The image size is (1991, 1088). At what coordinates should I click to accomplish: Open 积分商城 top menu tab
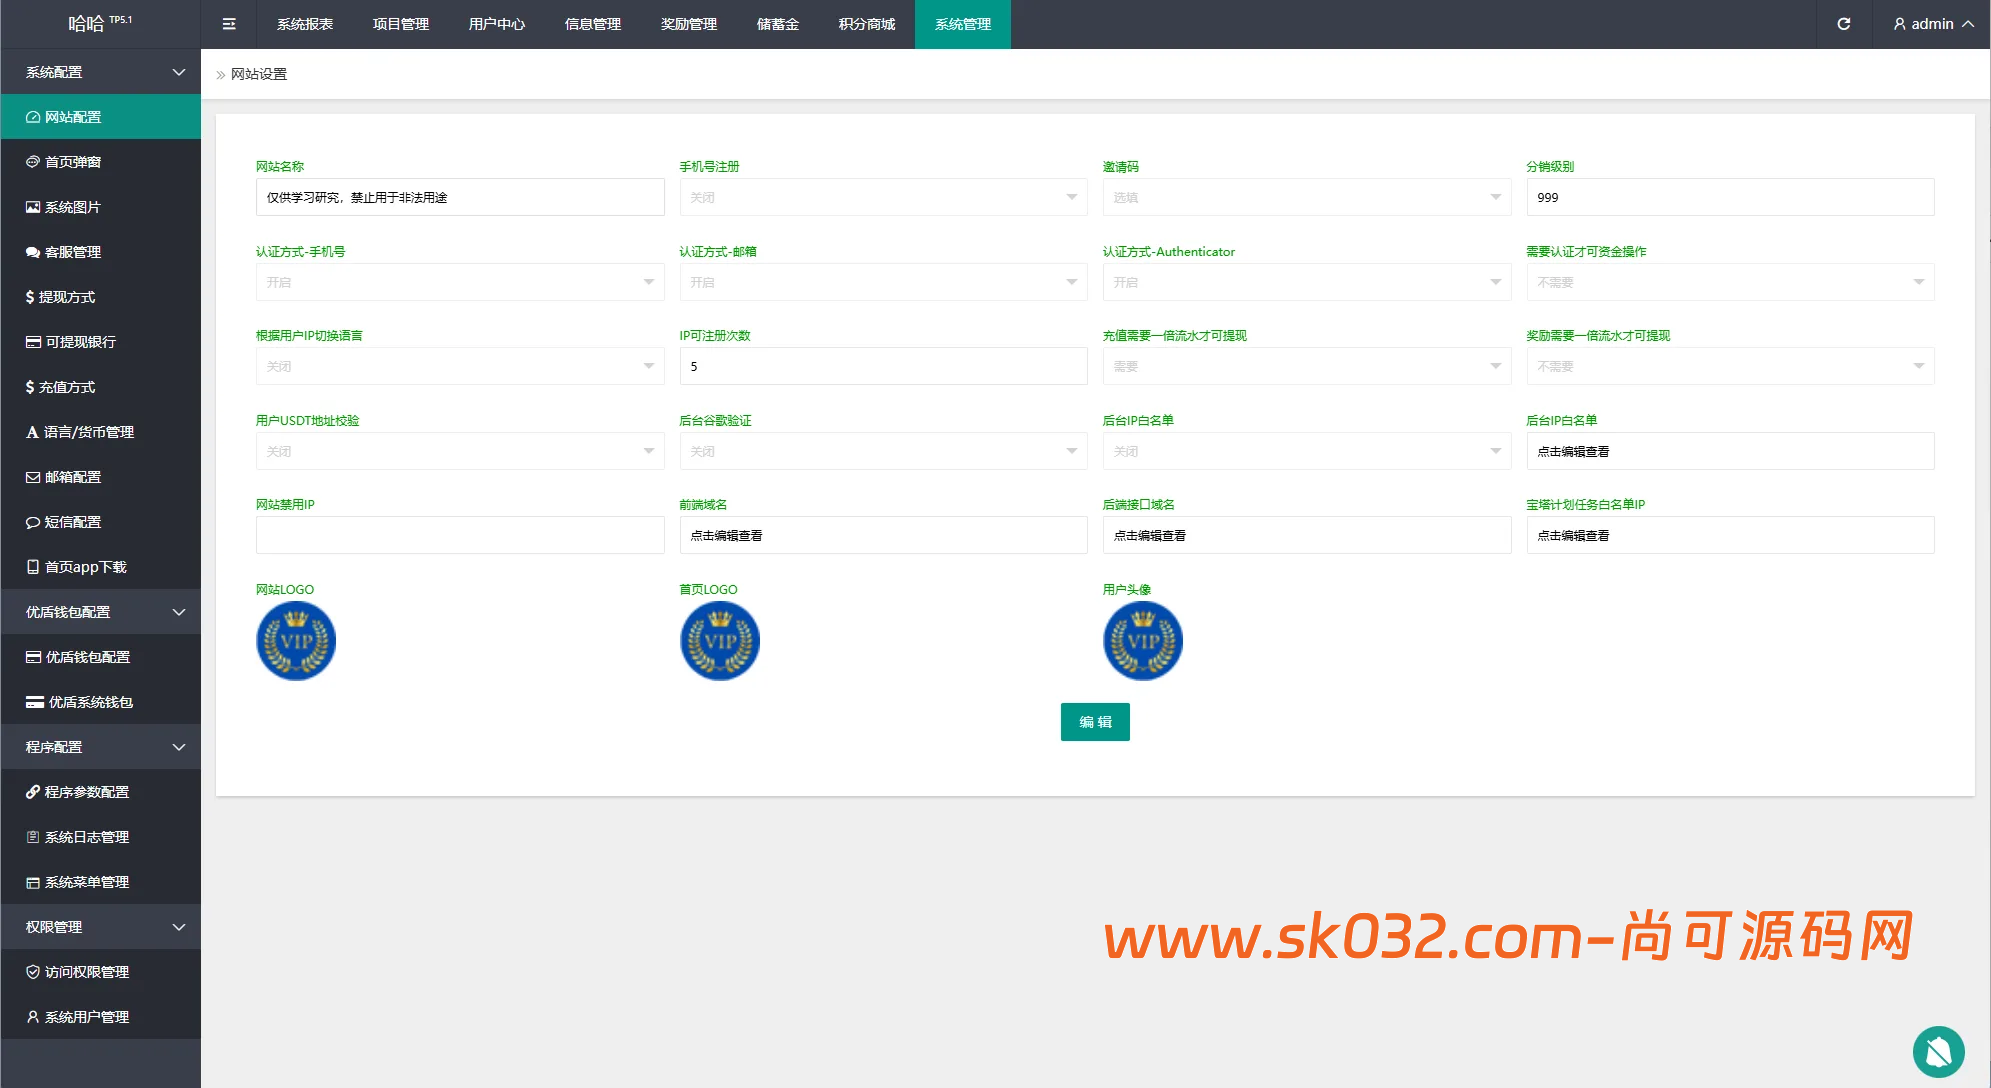(866, 24)
